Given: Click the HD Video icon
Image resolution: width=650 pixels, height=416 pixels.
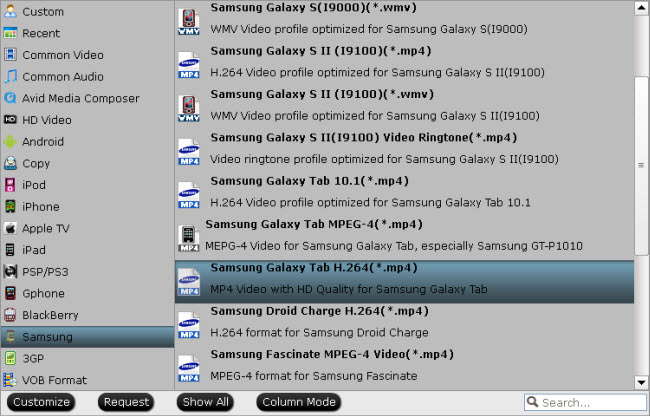Looking at the screenshot, I should click(x=10, y=120).
